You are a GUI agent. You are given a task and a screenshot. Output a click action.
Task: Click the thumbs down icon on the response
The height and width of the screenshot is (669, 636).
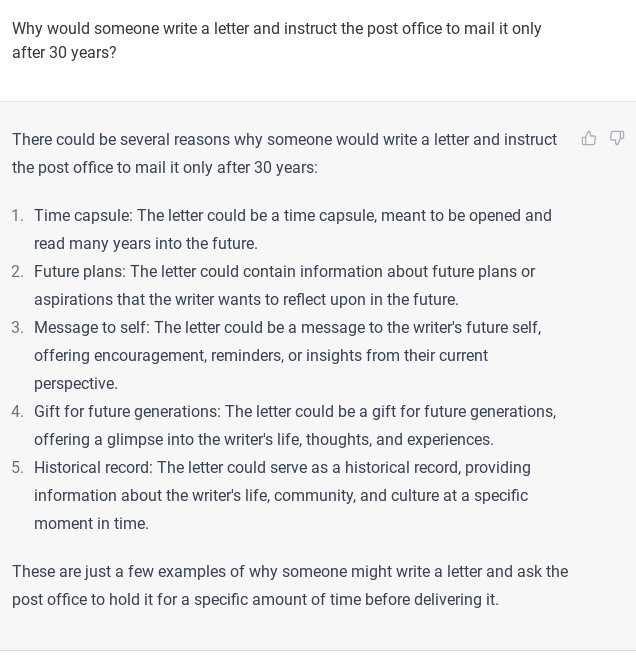coord(617,139)
